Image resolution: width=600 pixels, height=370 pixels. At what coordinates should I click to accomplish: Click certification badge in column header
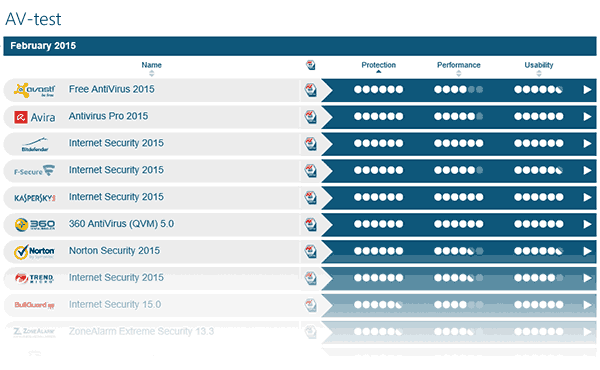pos(311,65)
